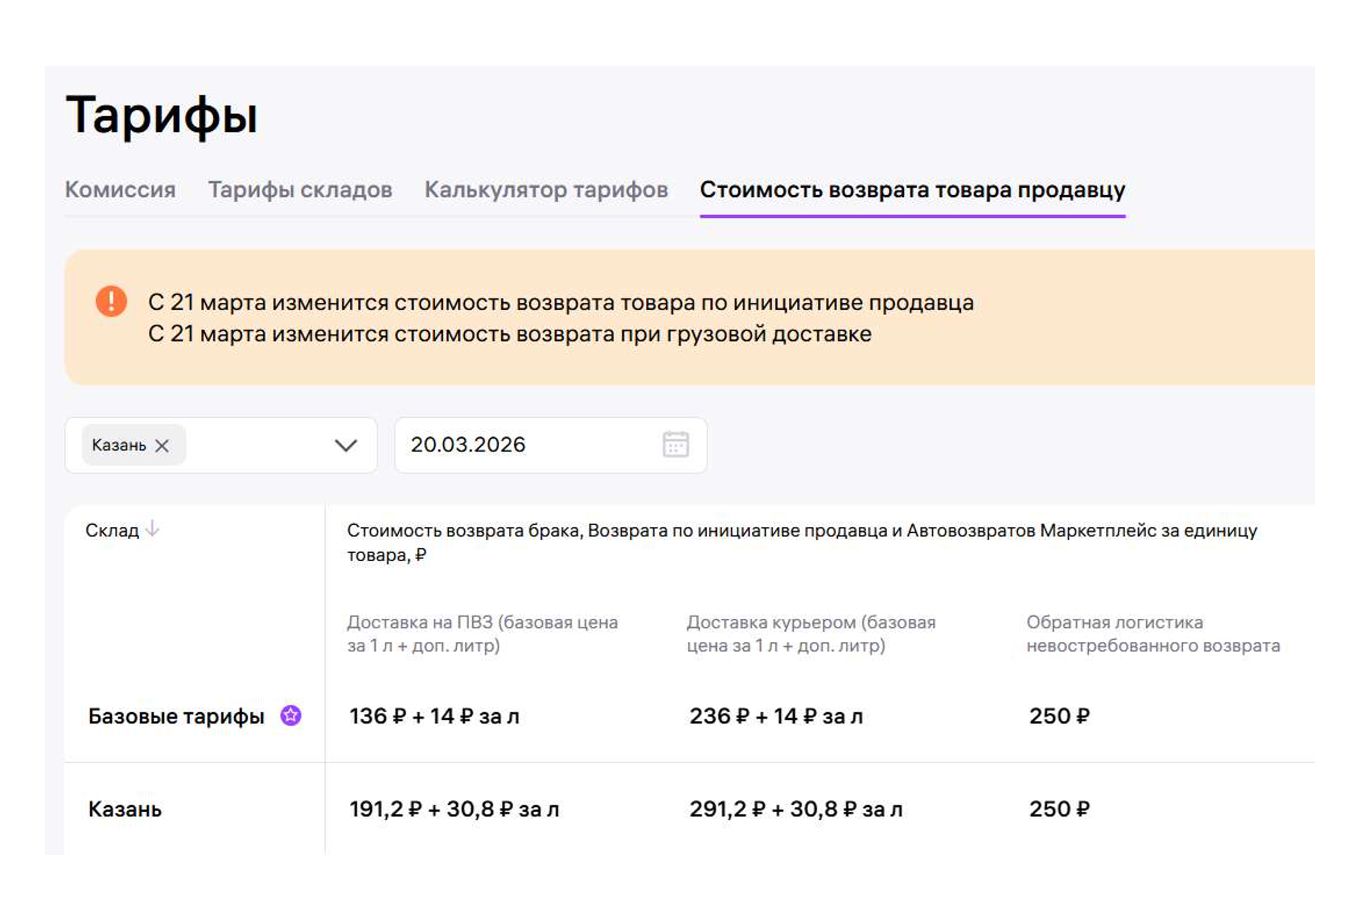Open the Калькулятор тарифов tab
This screenshot has height=921, width=1360.
[x=546, y=190]
